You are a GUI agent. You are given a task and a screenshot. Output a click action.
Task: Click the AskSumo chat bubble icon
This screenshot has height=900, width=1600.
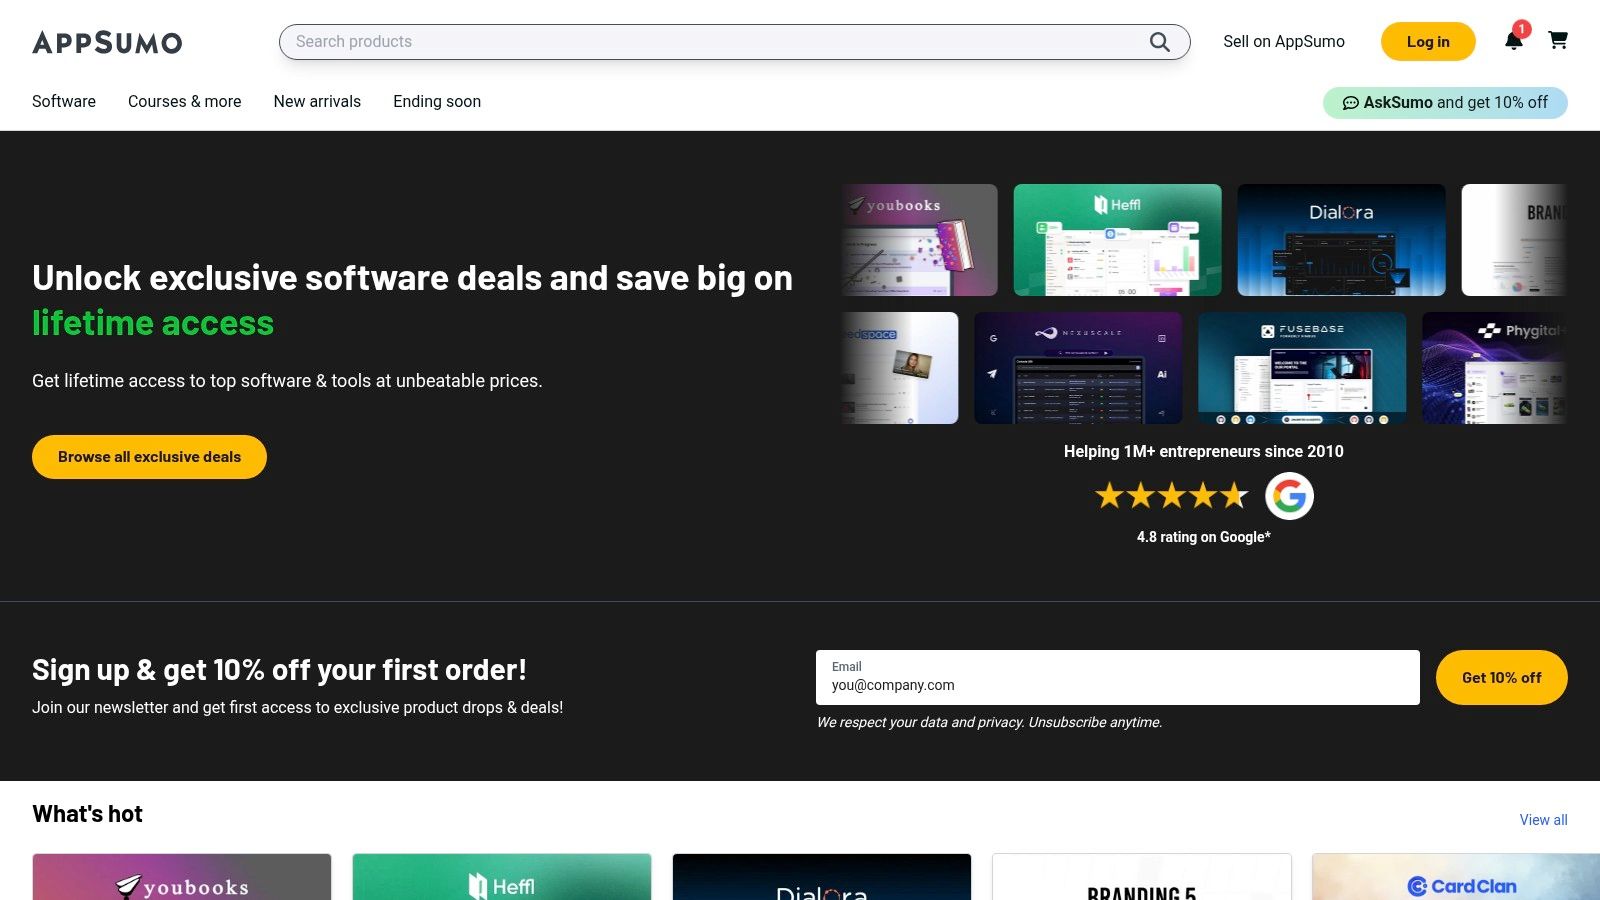[x=1351, y=102]
